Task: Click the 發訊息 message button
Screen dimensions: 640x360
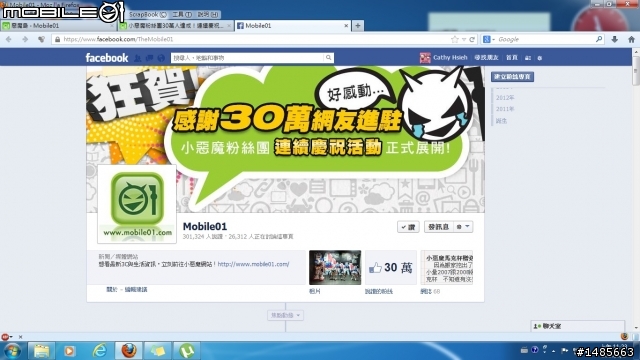Action: pyautogui.click(x=439, y=227)
